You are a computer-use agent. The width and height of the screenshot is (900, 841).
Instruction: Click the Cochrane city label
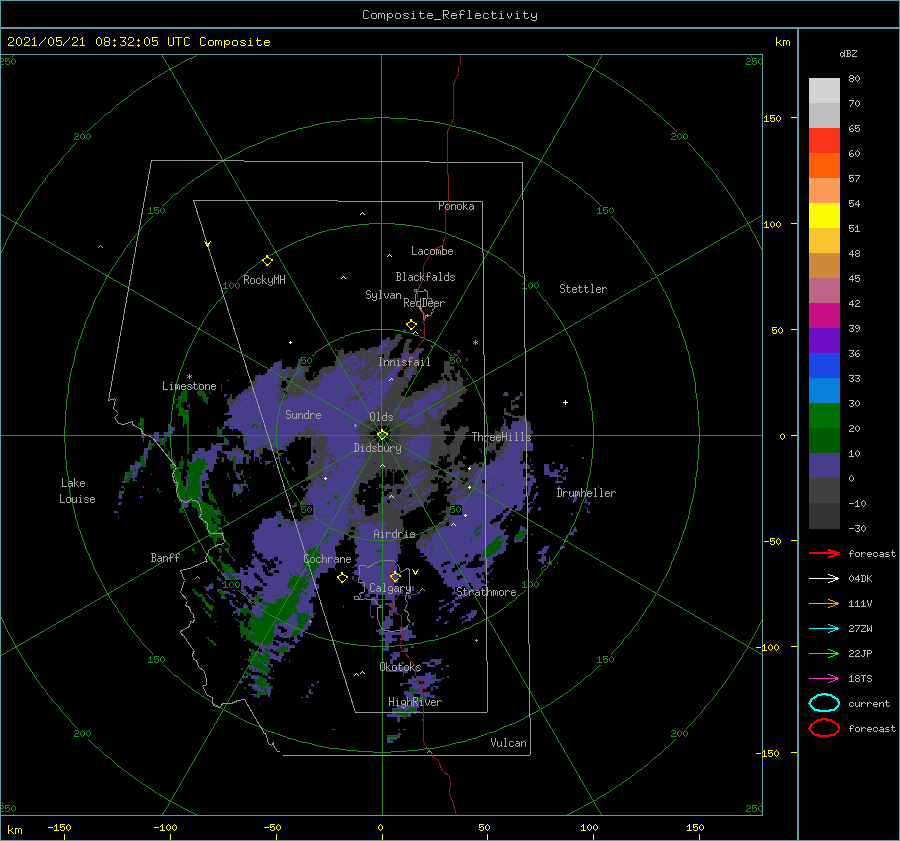tap(327, 559)
